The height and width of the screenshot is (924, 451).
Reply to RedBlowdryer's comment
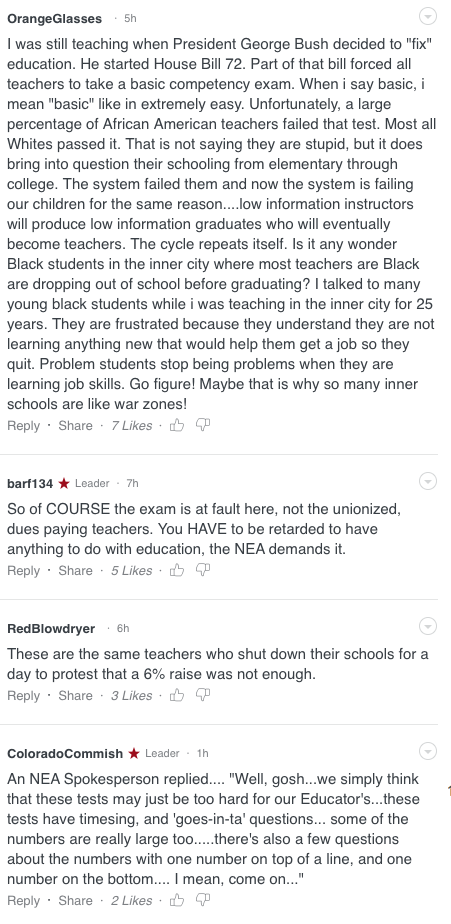click(x=24, y=695)
